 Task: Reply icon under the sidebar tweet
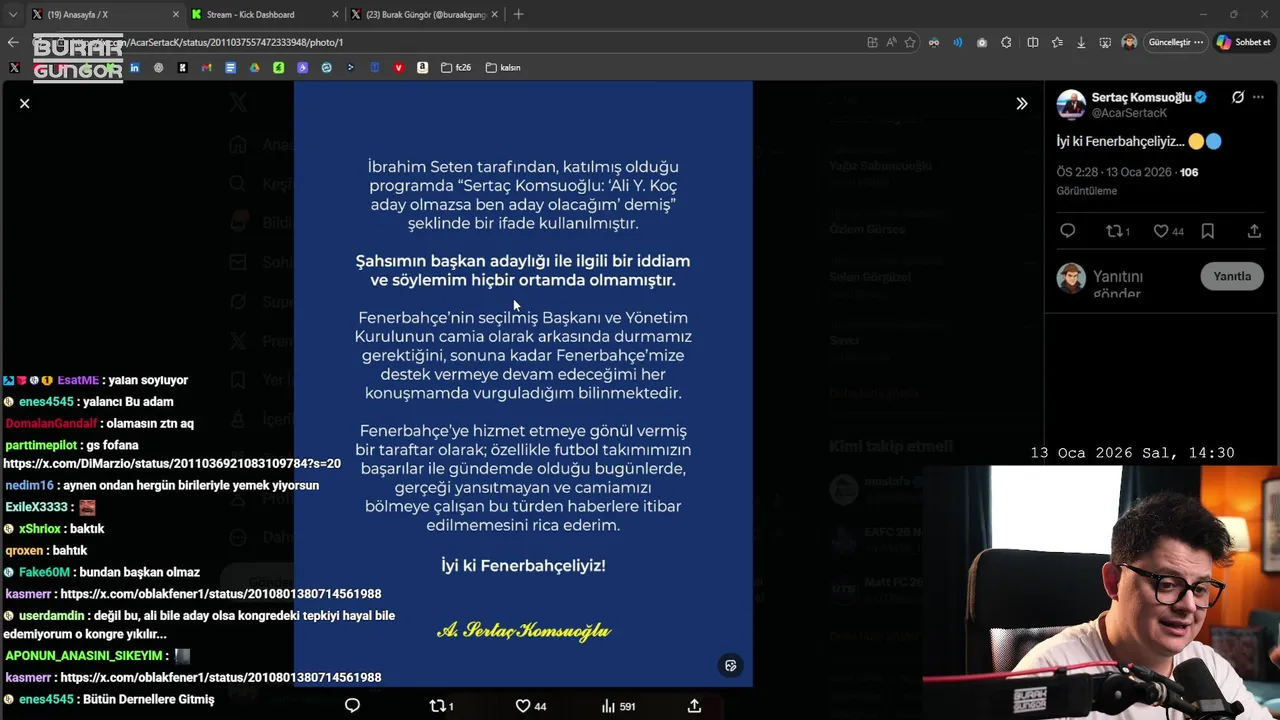click(x=1068, y=231)
